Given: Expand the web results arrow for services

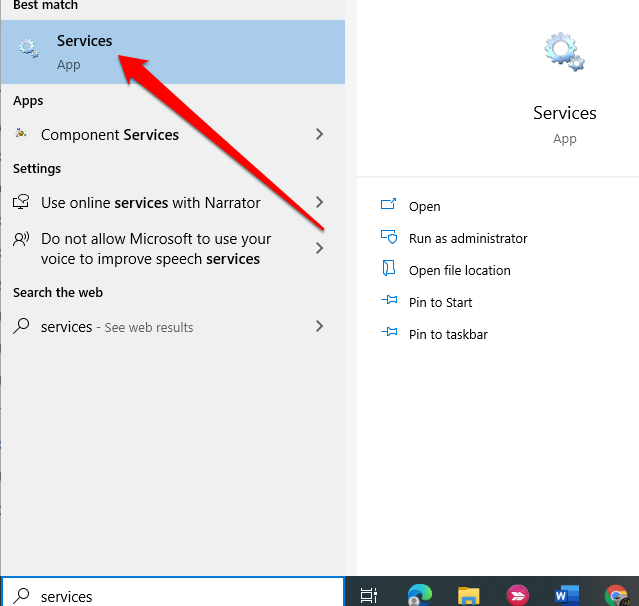Looking at the screenshot, I should pyautogui.click(x=319, y=326).
